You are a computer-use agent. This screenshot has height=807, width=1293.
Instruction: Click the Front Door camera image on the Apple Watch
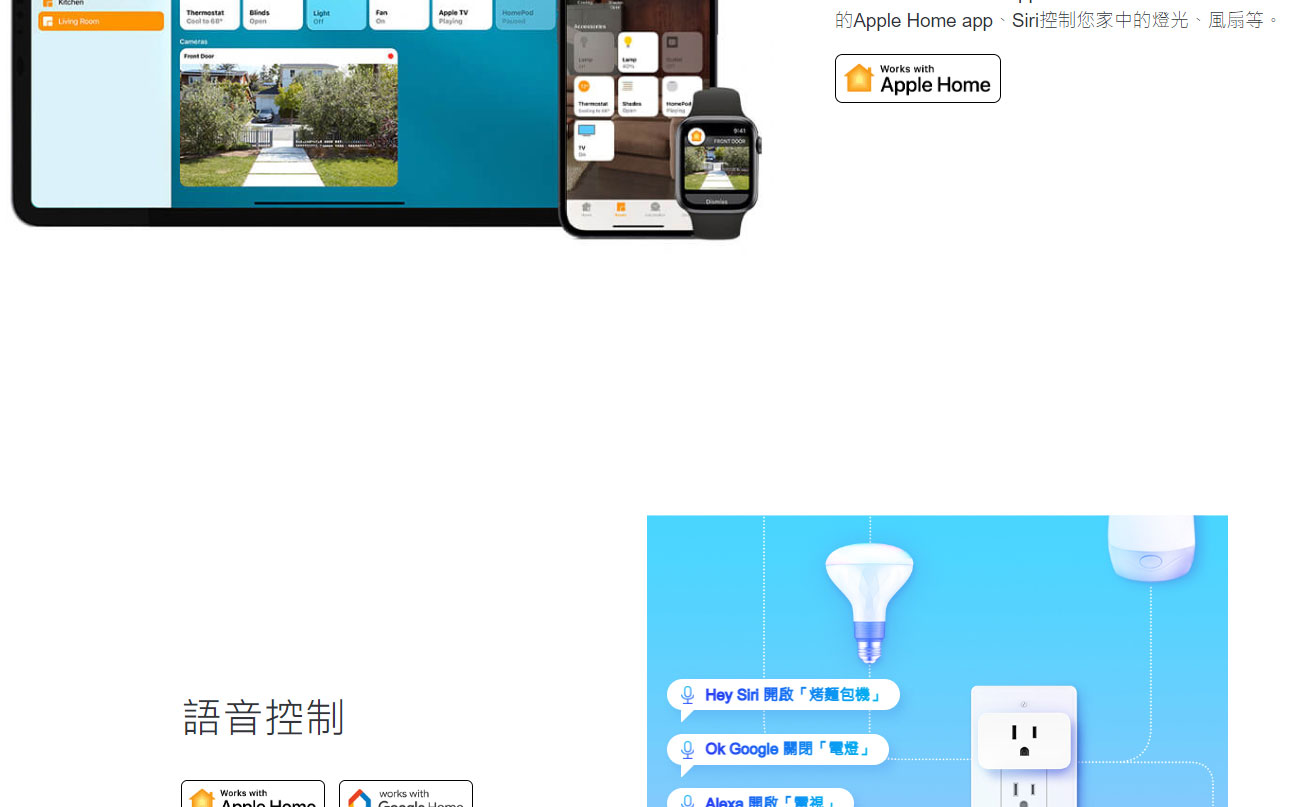pyautogui.click(x=718, y=168)
